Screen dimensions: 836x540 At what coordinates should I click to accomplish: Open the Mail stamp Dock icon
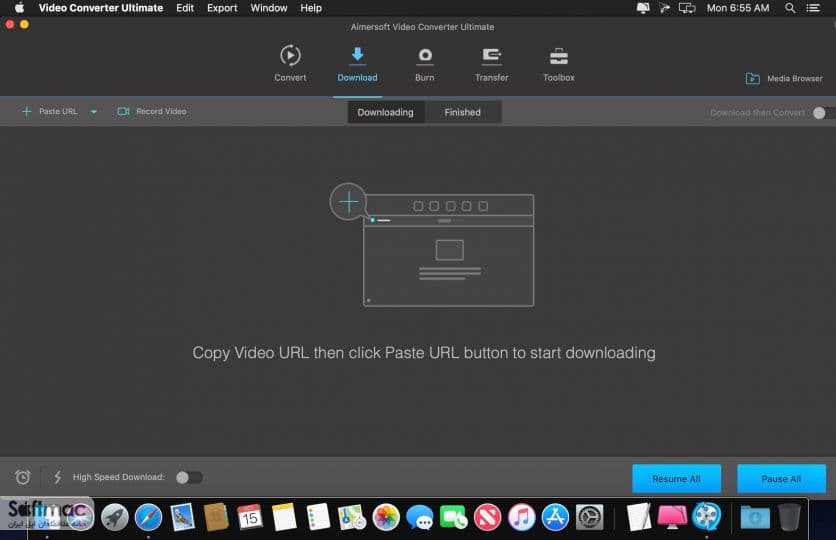click(182, 517)
